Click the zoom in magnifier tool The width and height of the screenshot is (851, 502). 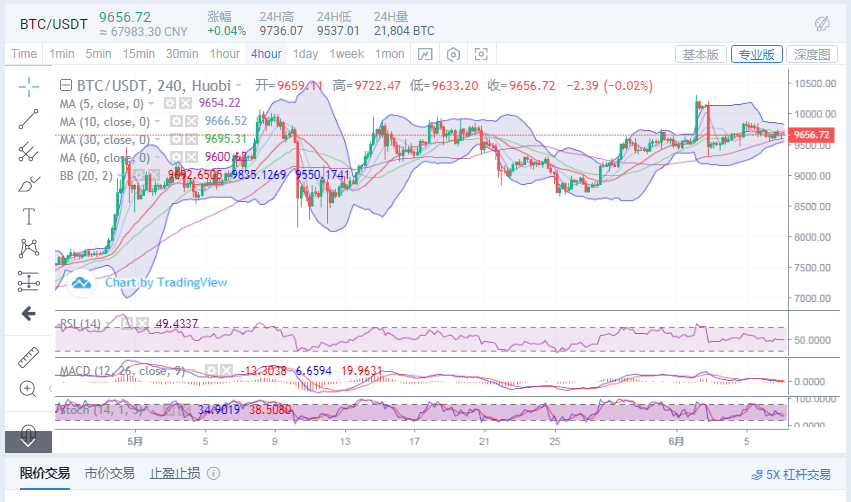[28, 389]
